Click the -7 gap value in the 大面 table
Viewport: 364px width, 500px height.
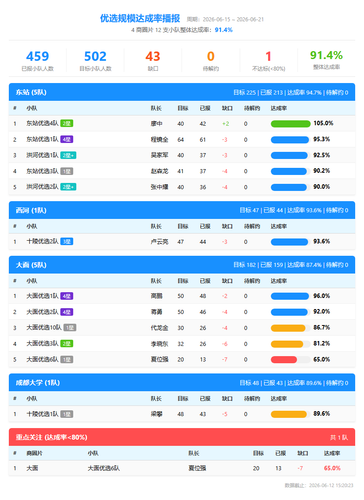pos(225,360)
